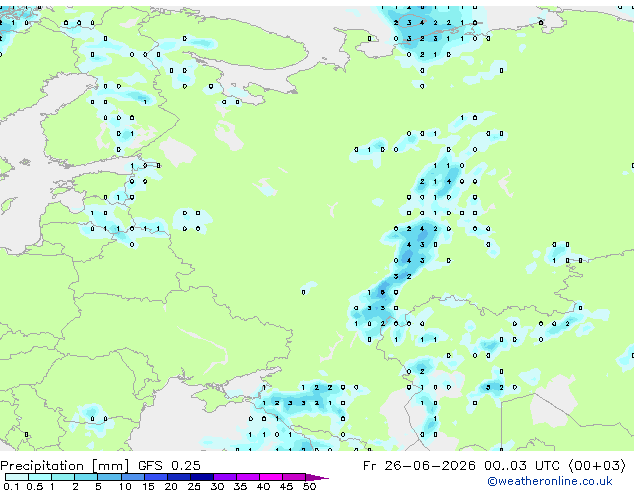Click the legend swatch between 10 and 15
The width and height of the screenshot is (634, 490).
click(x=132, y=477)
